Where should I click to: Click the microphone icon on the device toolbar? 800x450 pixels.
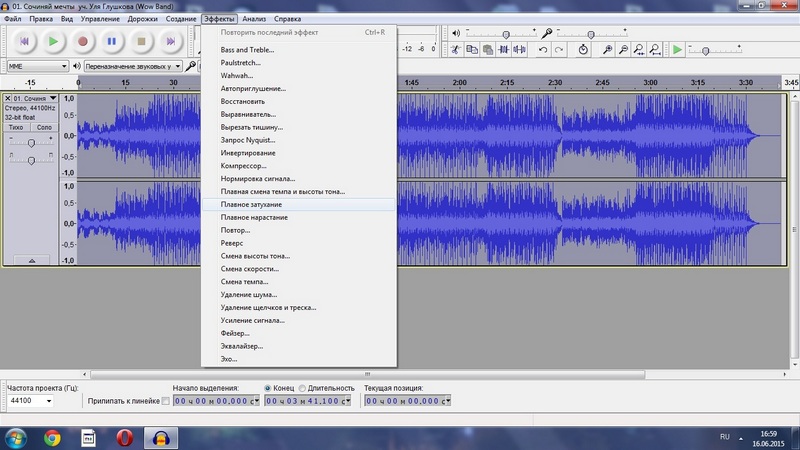(x=190, y=66)
